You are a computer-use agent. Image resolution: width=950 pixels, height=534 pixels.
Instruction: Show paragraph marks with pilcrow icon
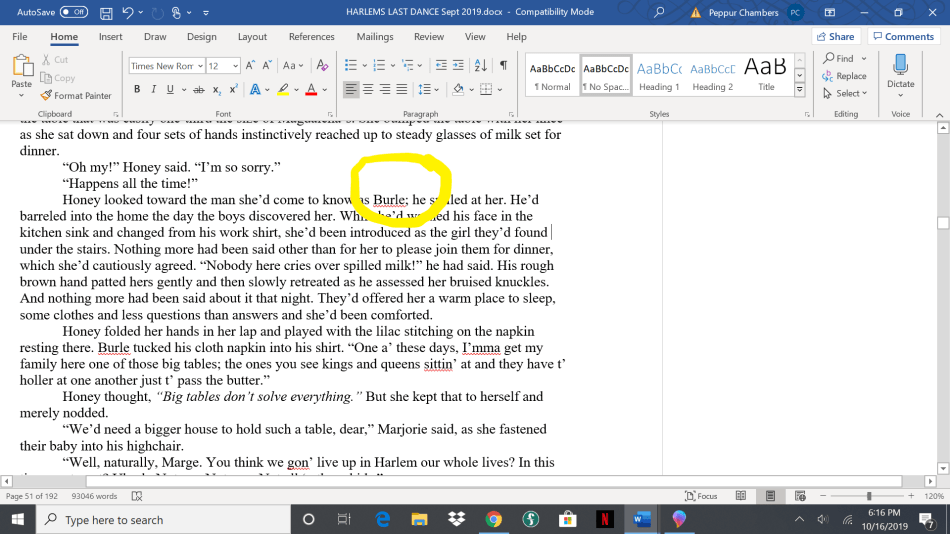[x=503, y=66]
